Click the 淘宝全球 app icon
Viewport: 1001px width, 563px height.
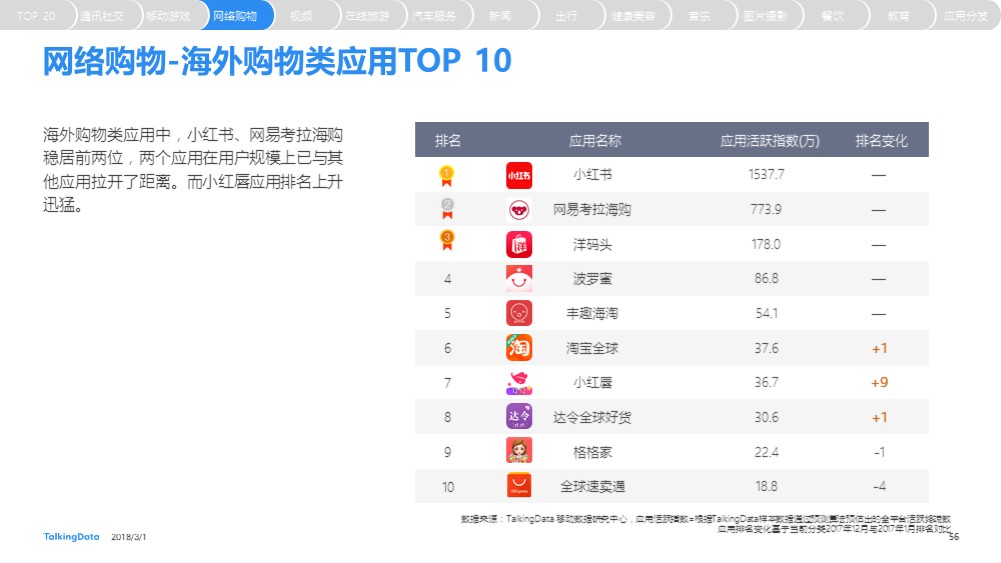pos(519,348)
